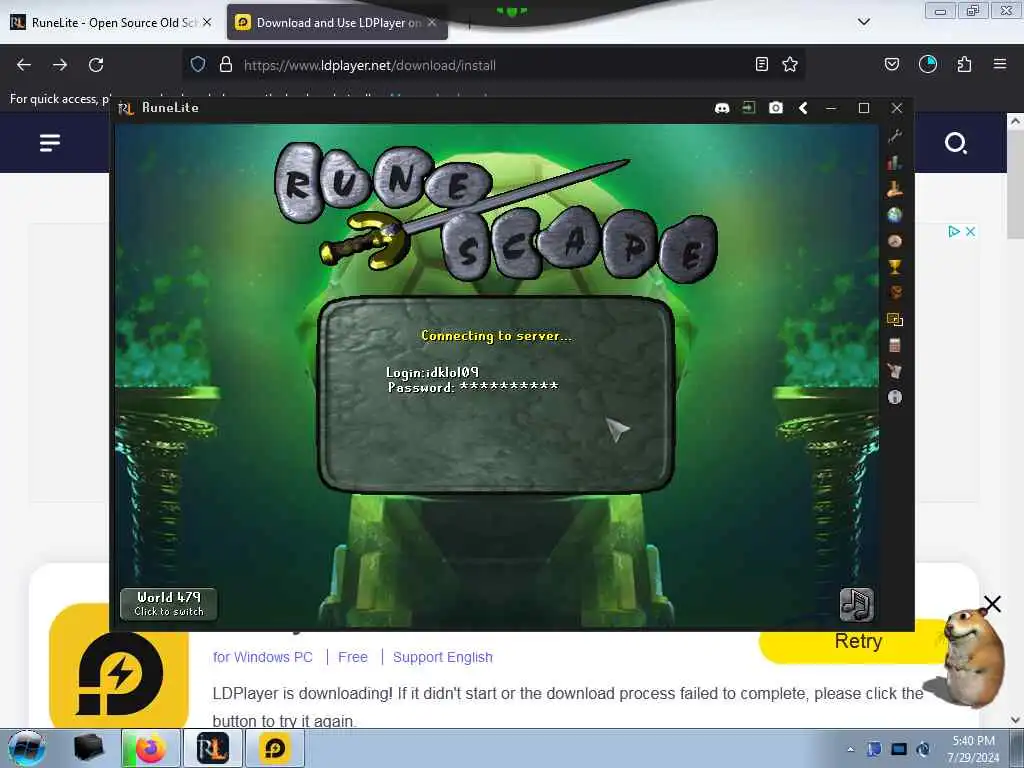The image size is (1024, 768).
Task: Click World 479 switch button
Action: click(168, 604)
